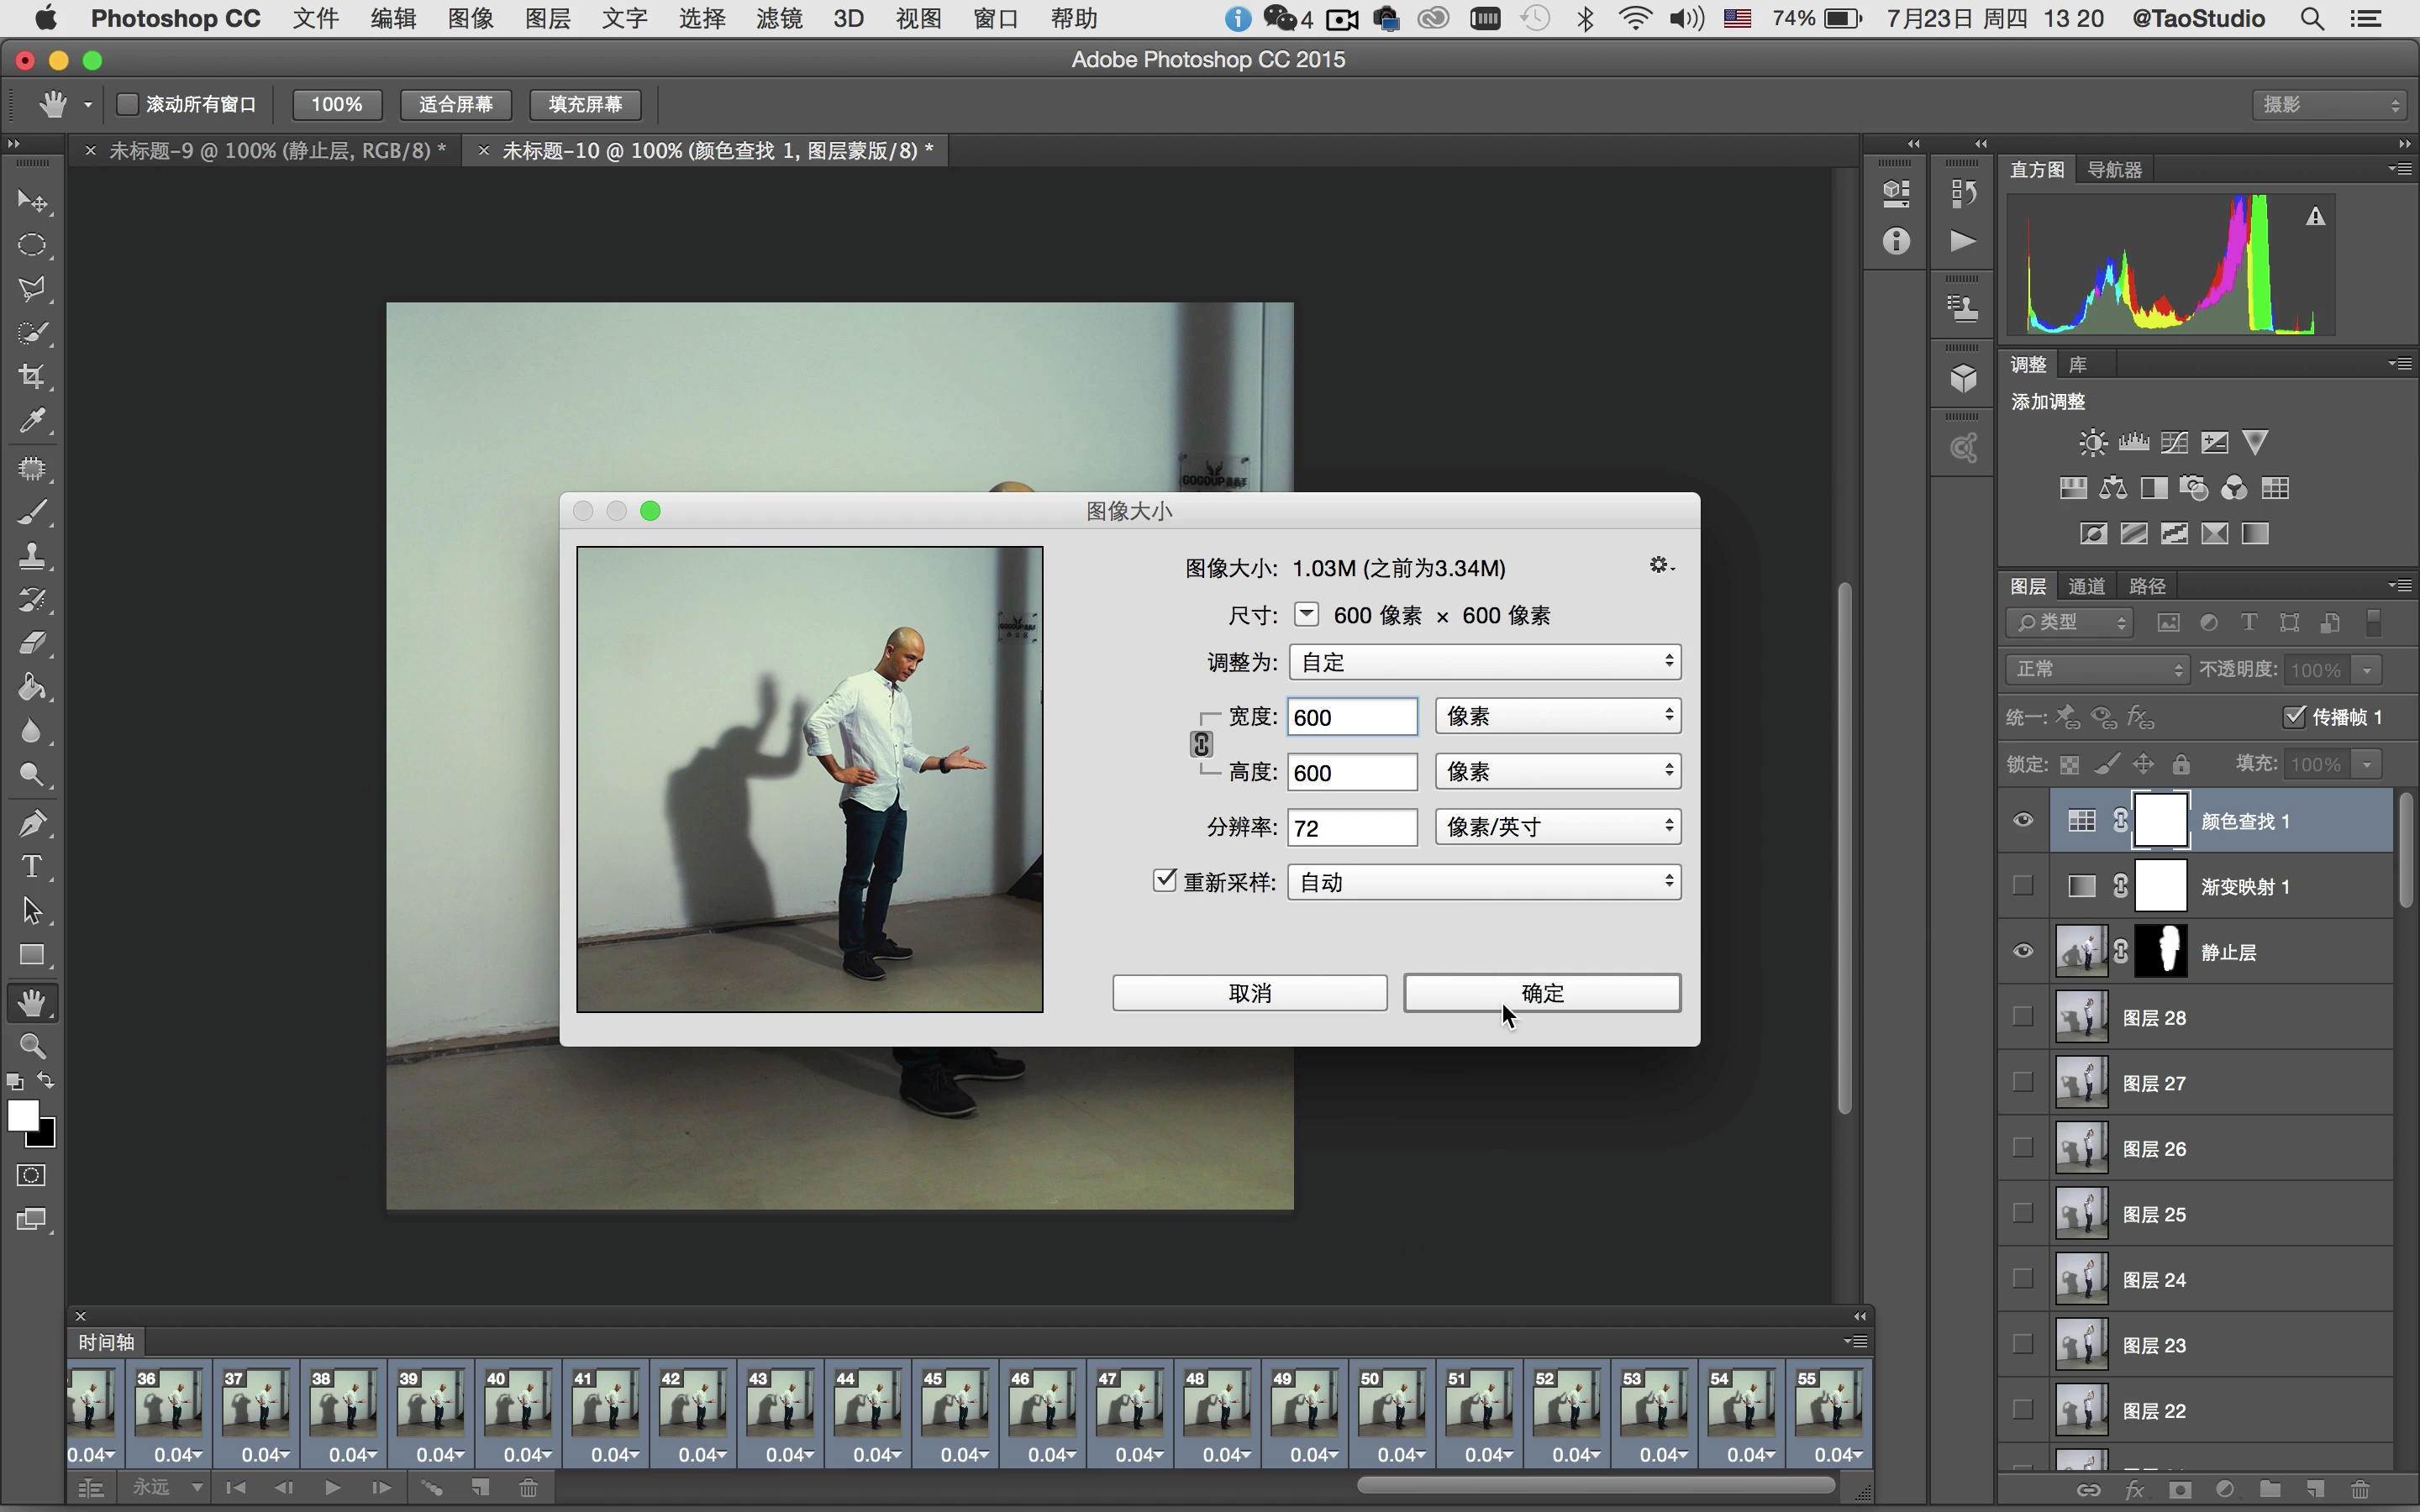Click the foreground color swatch
Screen dimensions: 2420x1512
22,1115
